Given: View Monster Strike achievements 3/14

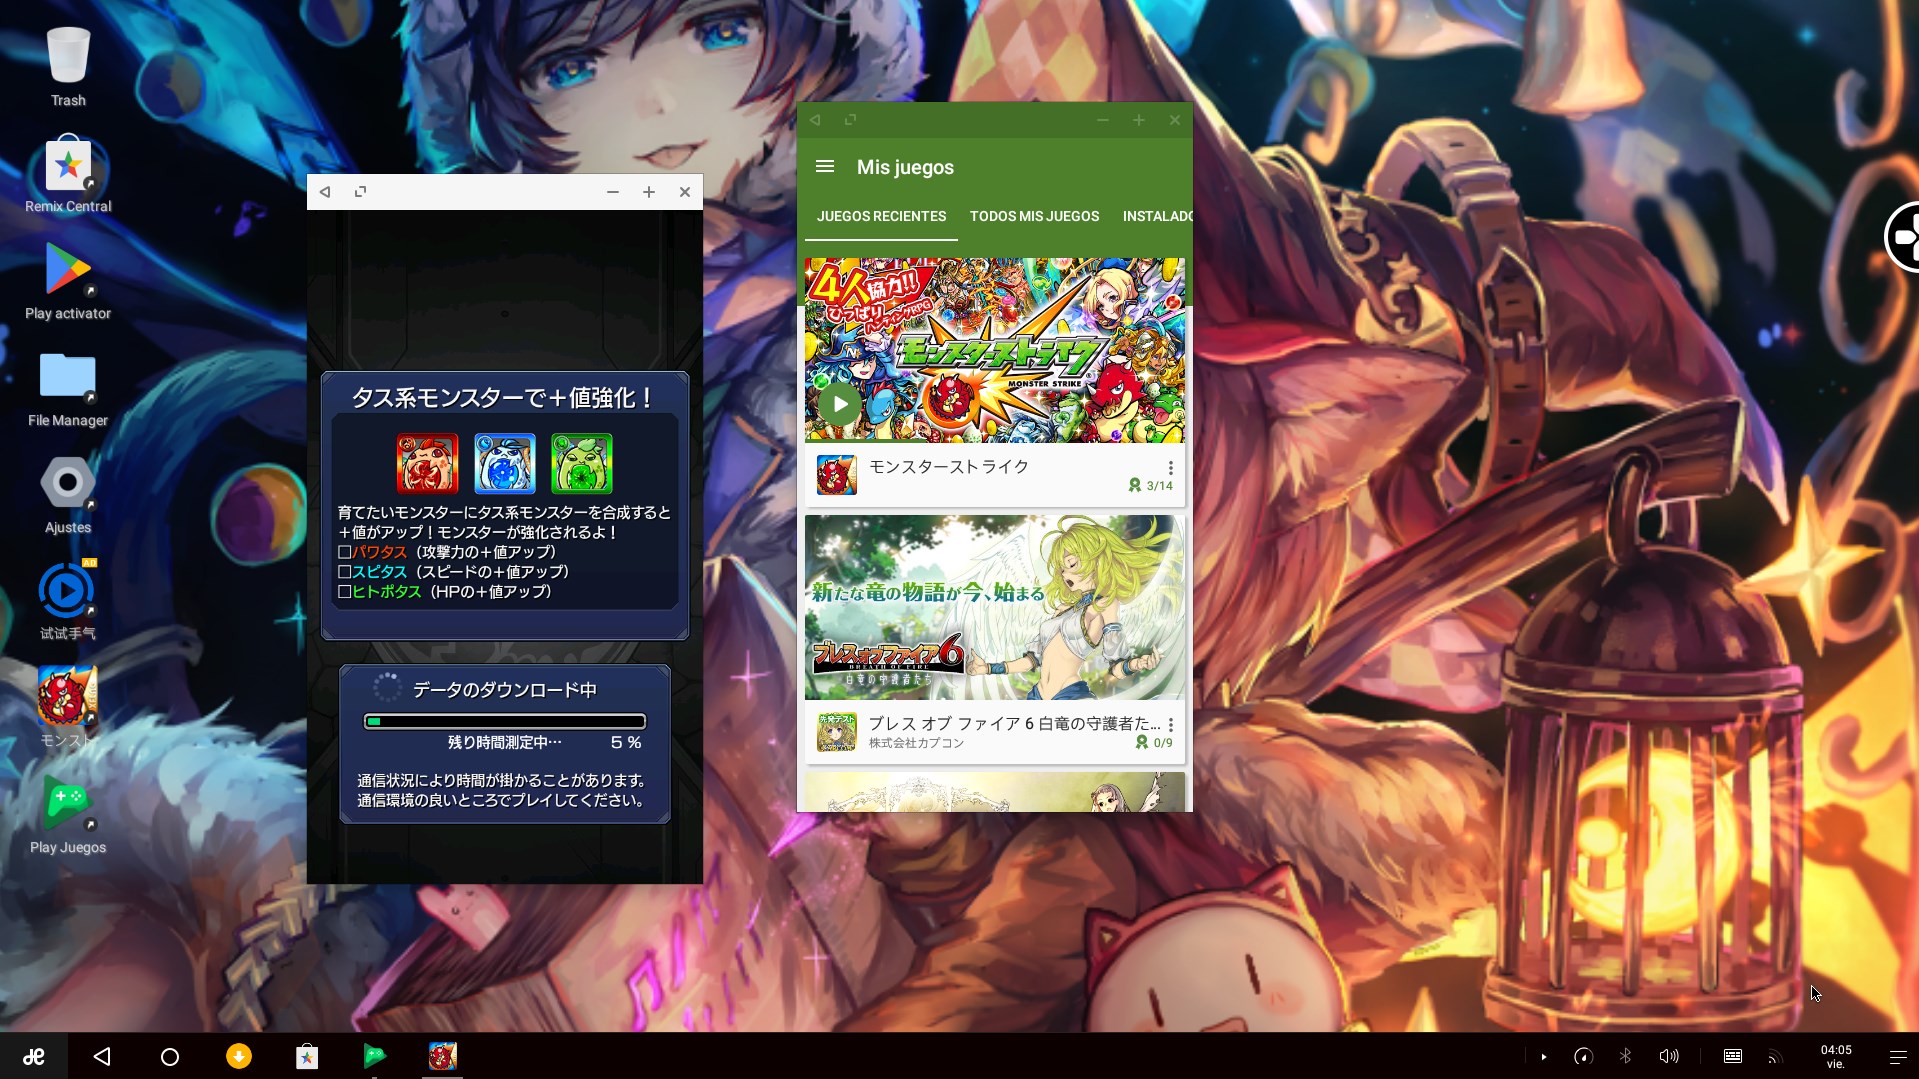Looking at the screenshot, I should coord(1150,486).
